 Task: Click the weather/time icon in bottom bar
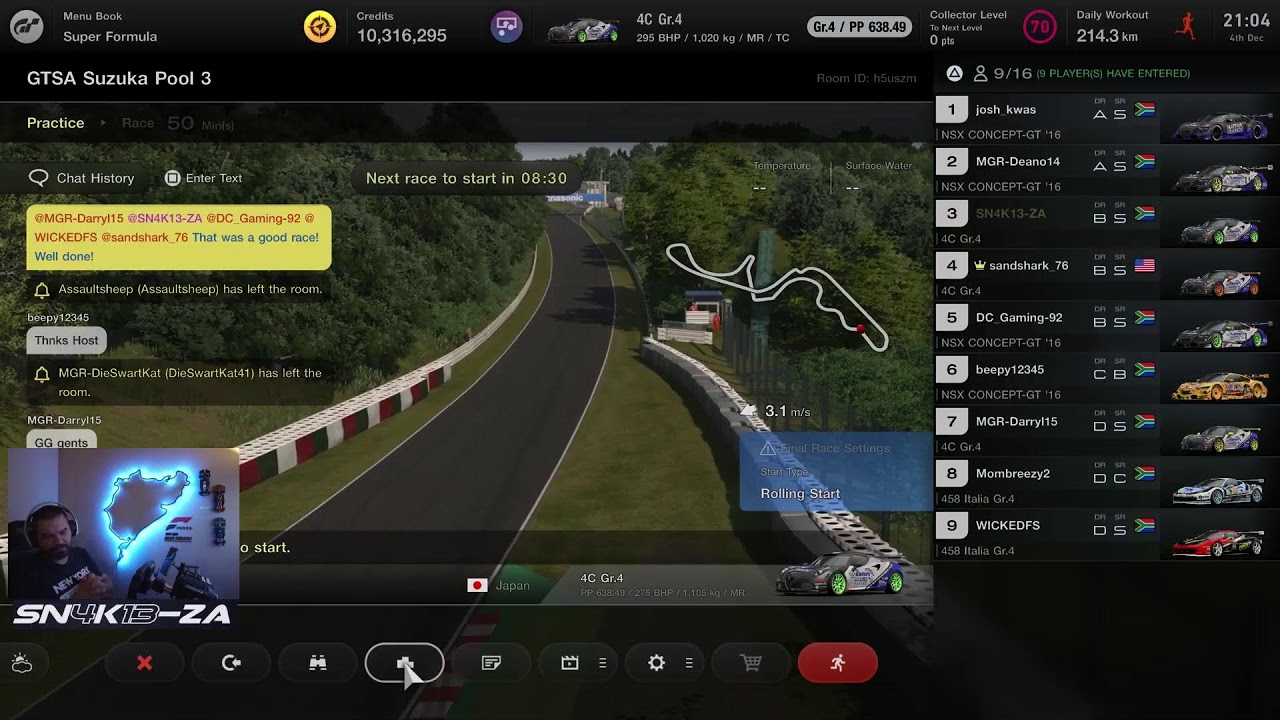[22, 663]
